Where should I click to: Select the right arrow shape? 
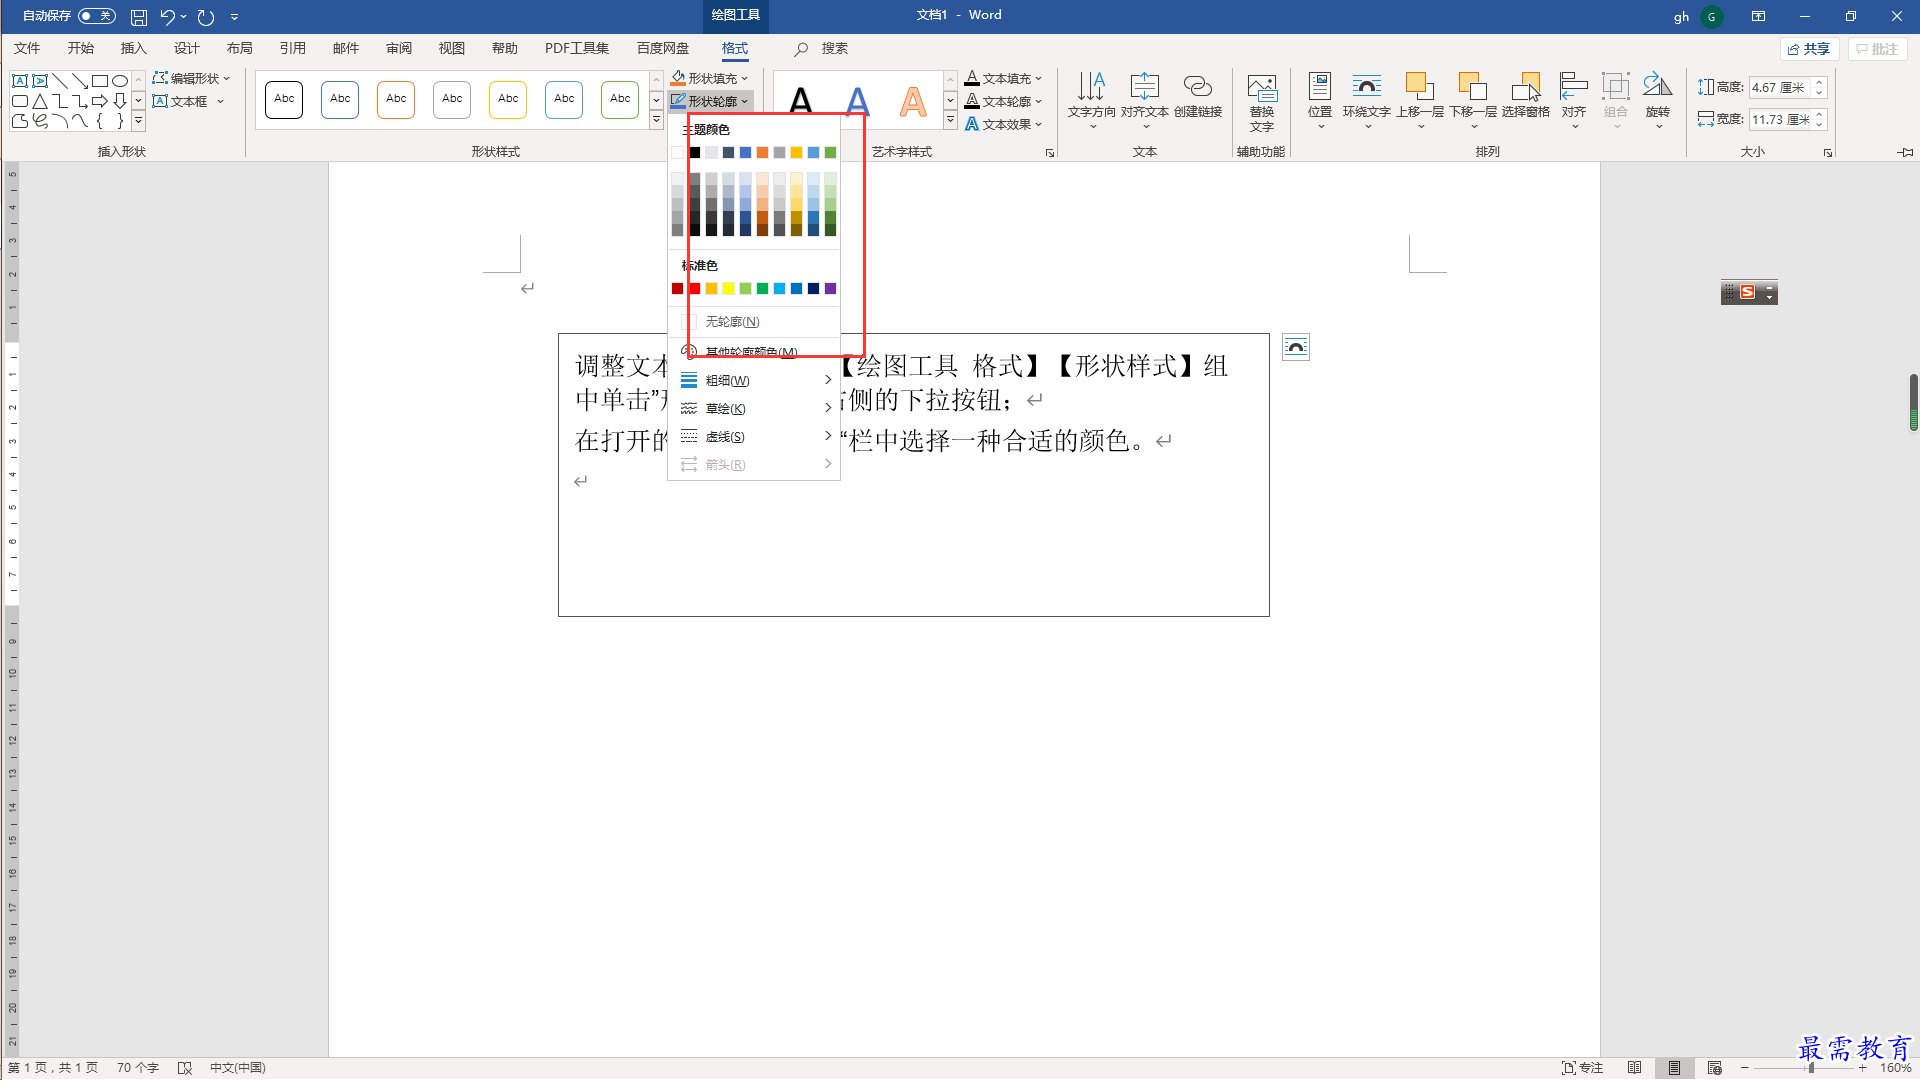[100, 101]
